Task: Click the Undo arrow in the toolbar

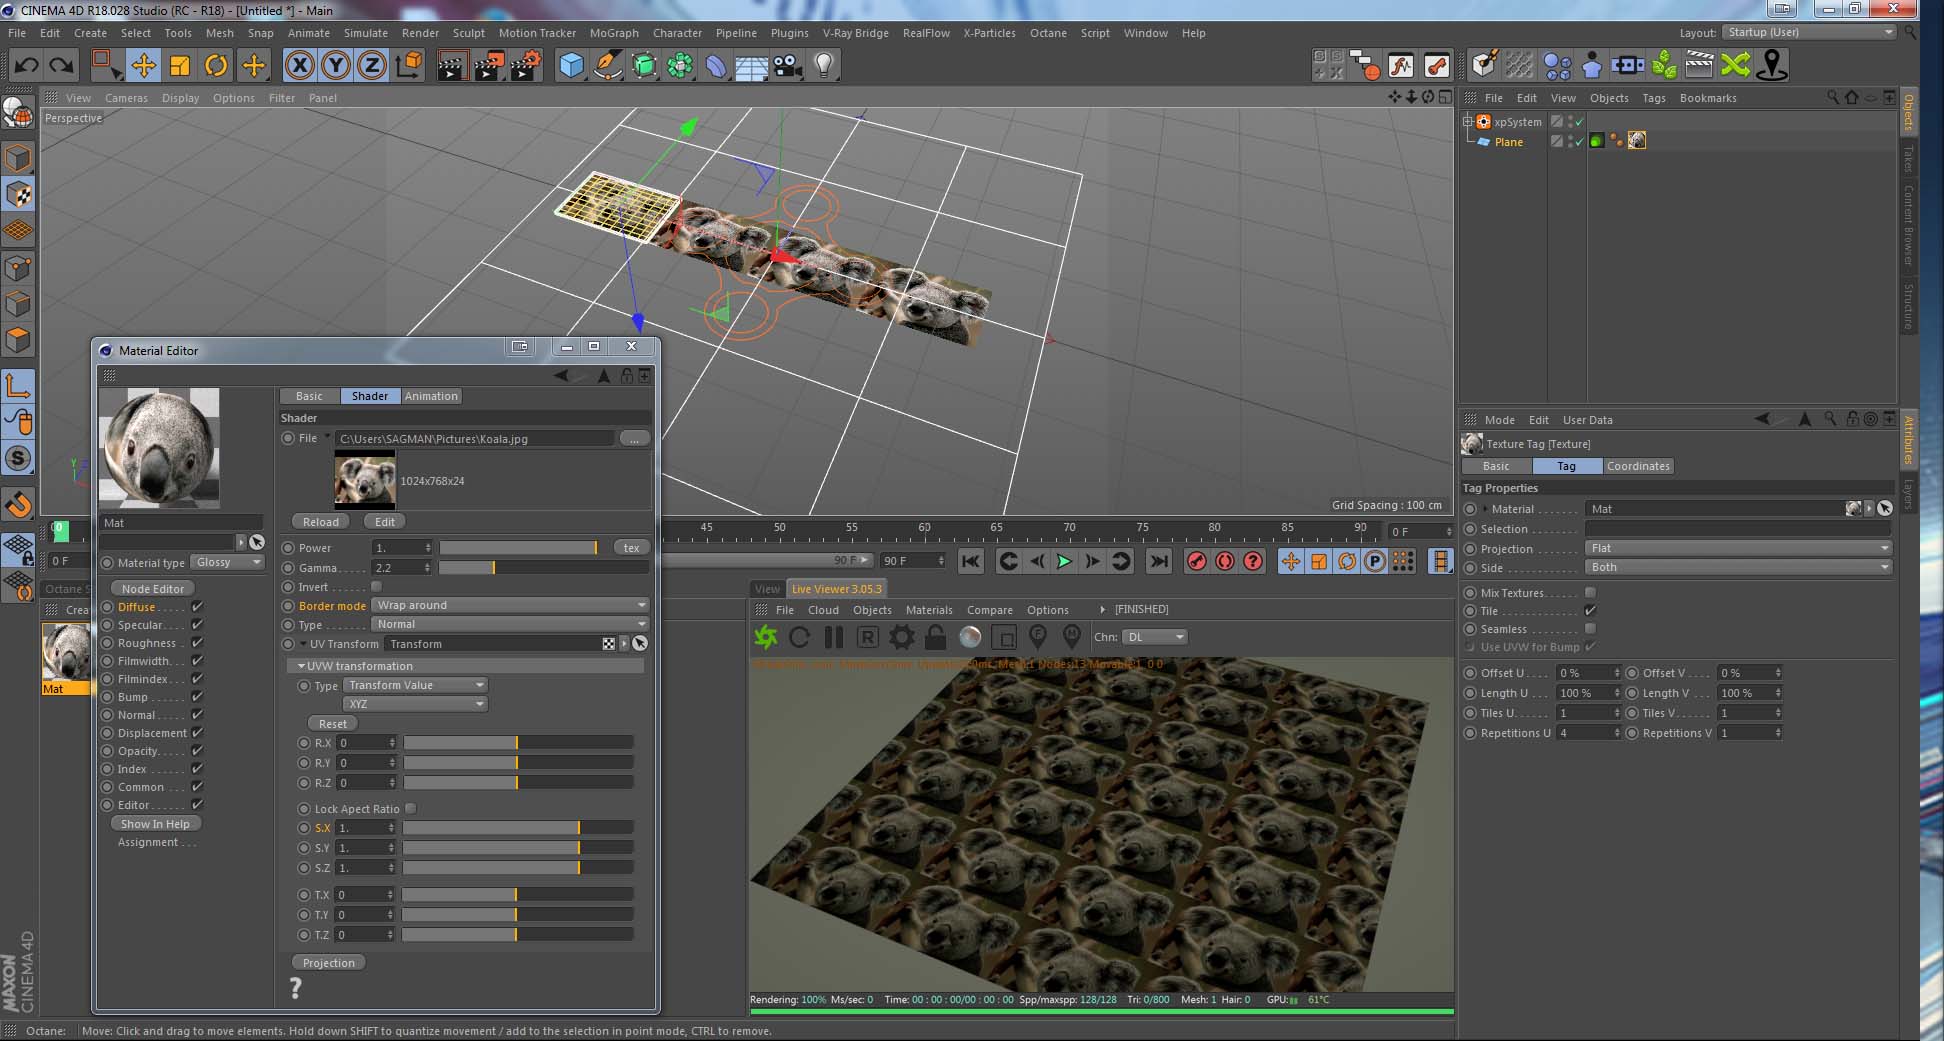Action: tap(26, 66)
